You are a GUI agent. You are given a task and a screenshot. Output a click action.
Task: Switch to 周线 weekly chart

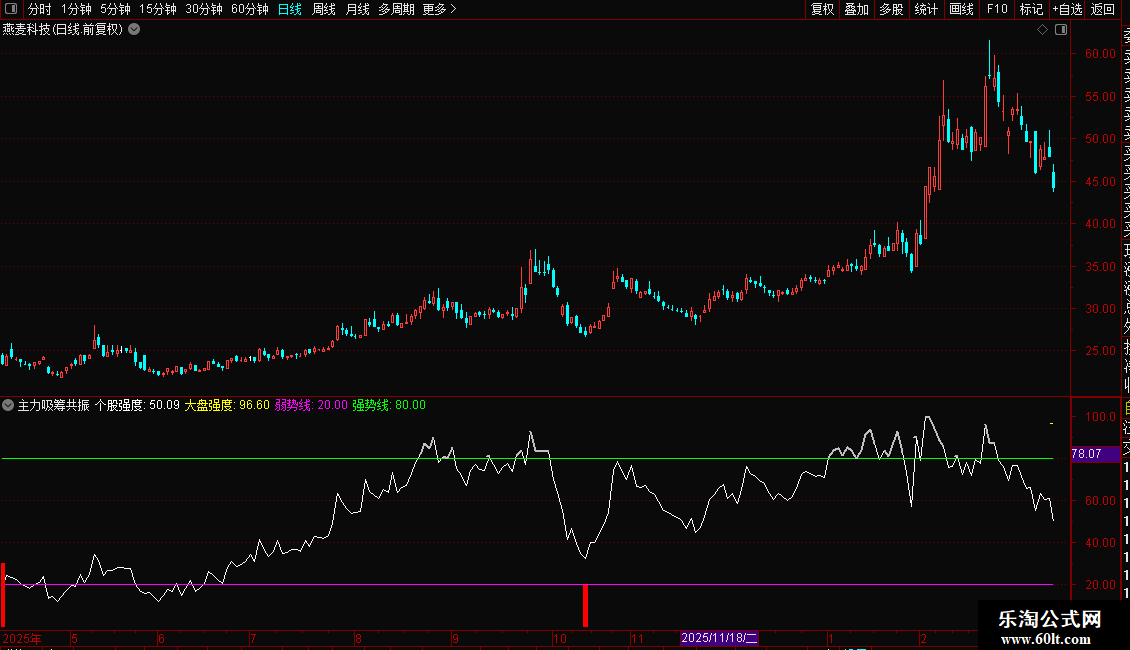(x=324, y=9)
